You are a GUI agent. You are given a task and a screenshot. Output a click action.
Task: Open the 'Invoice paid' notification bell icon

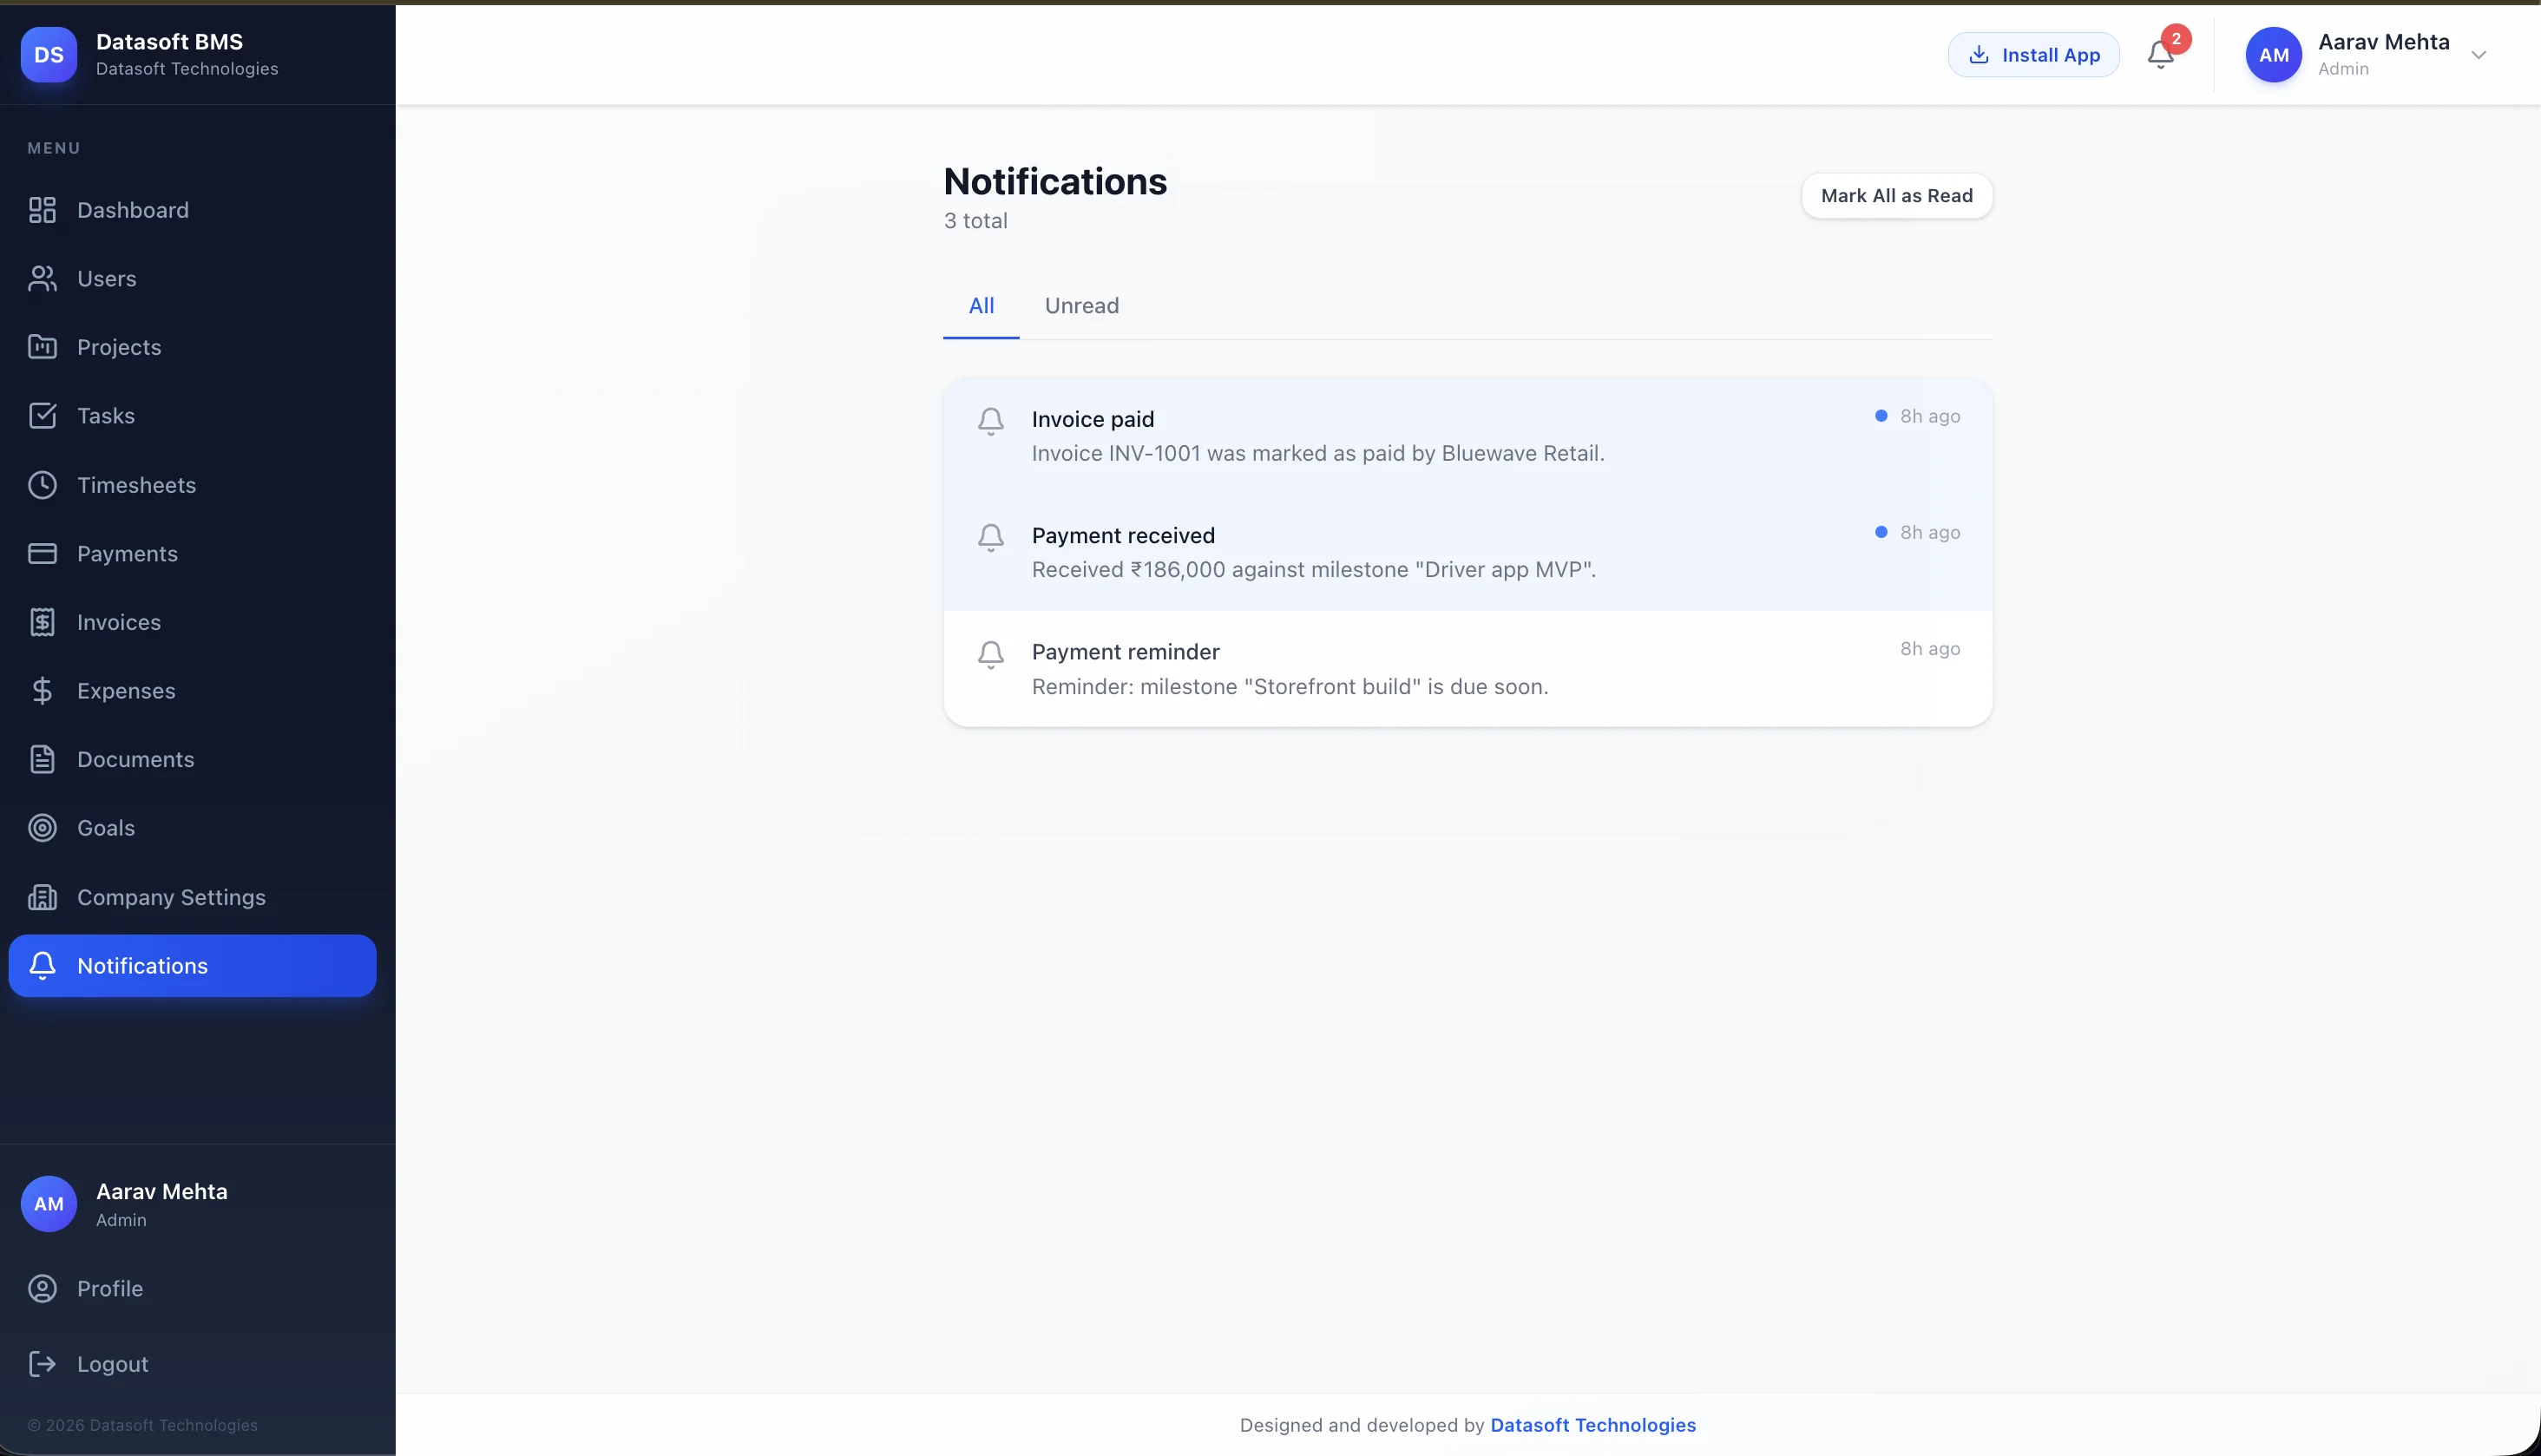coord(991,421)
